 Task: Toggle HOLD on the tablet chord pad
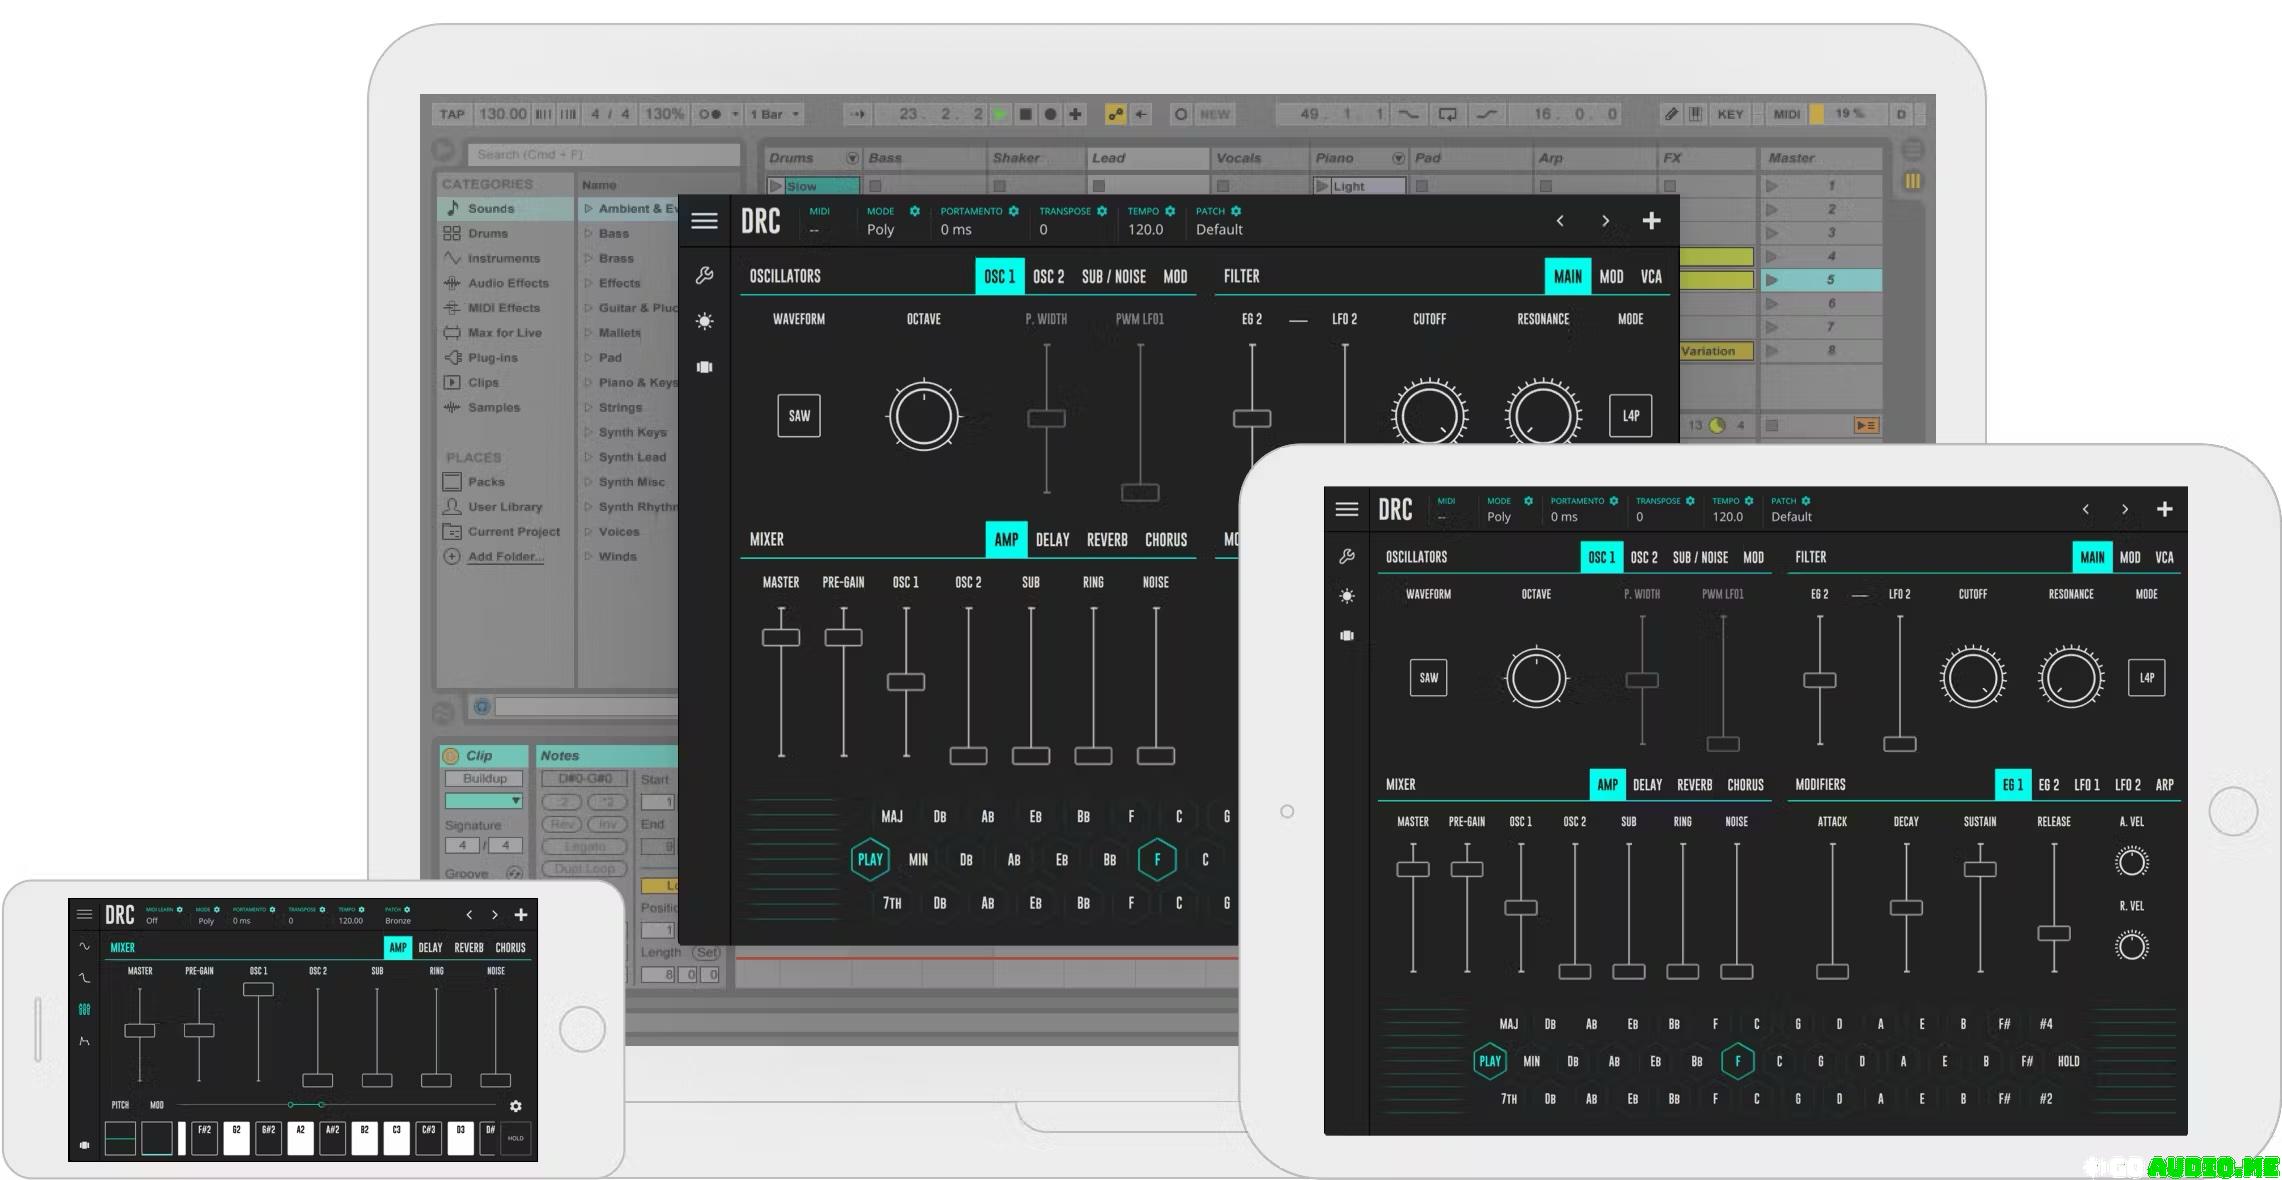pos(2068,1061)
